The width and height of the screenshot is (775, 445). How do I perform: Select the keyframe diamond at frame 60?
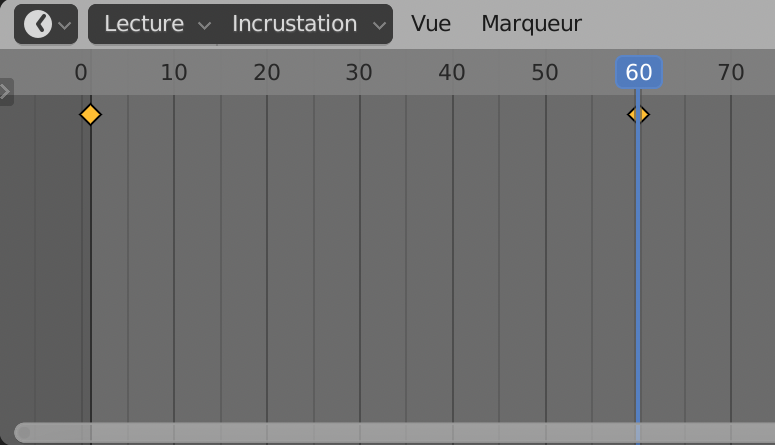click(x=638, y=115)
